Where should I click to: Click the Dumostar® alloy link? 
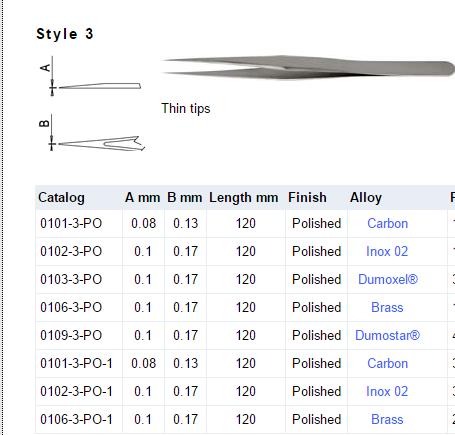click(387, 335)
